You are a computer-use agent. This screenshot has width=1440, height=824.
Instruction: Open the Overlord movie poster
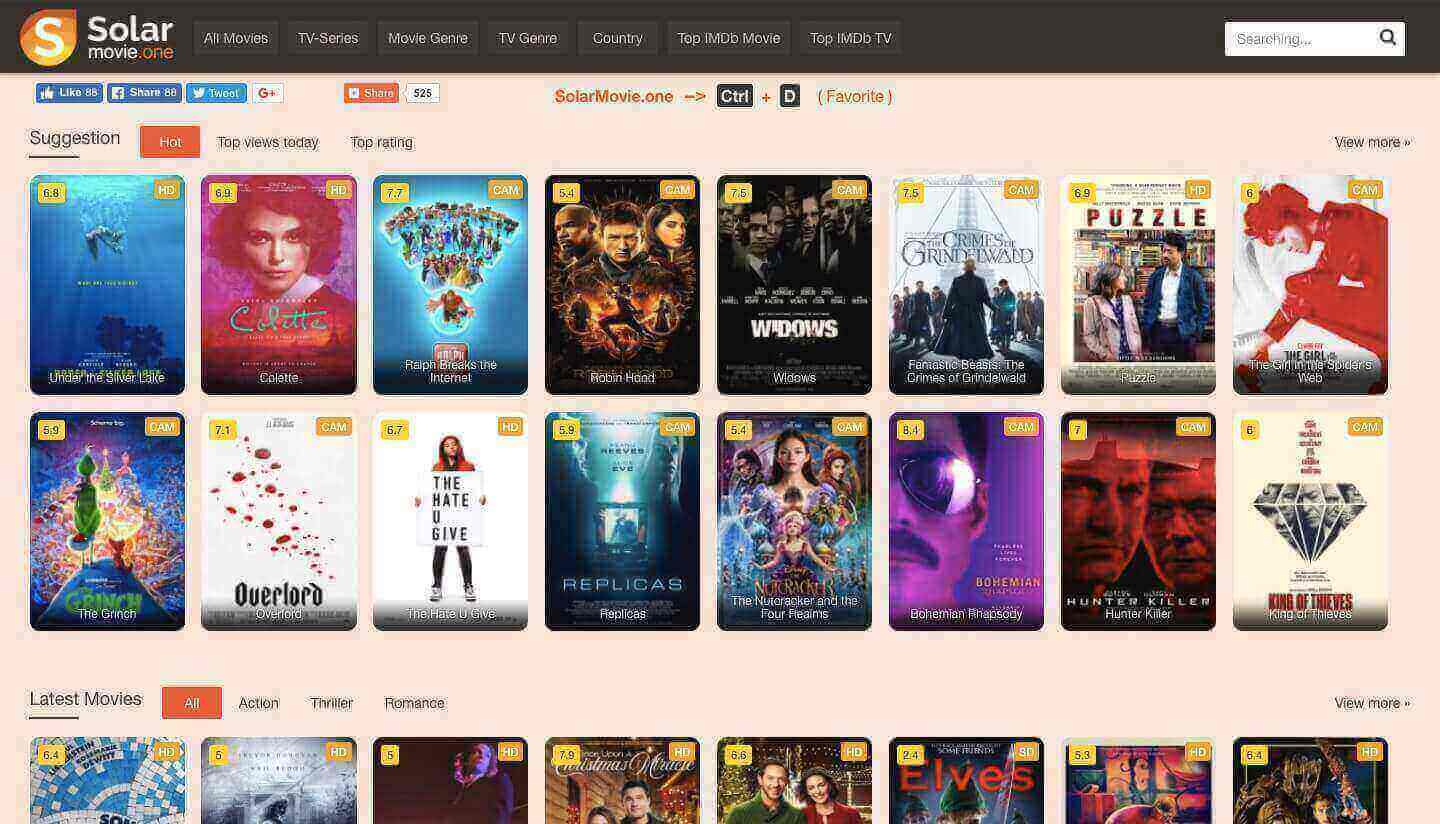pos(279,521)
